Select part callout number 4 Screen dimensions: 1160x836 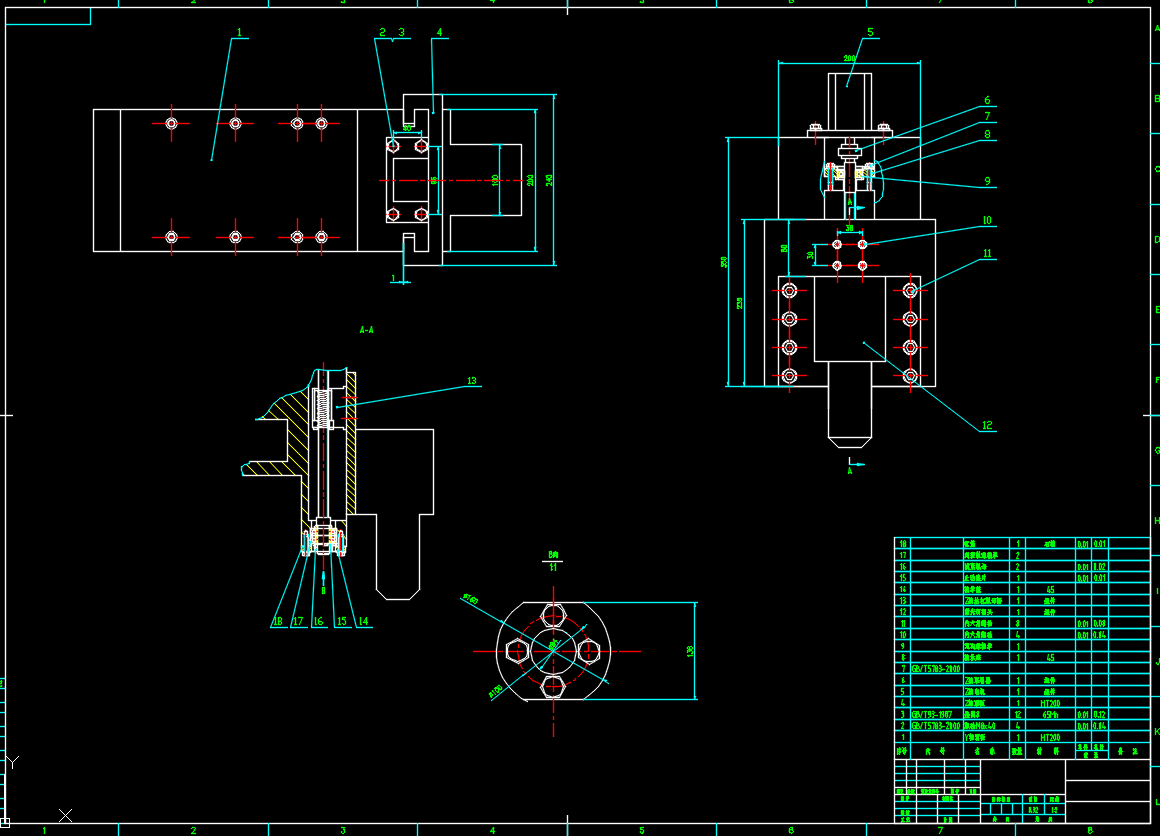[438, 32]
